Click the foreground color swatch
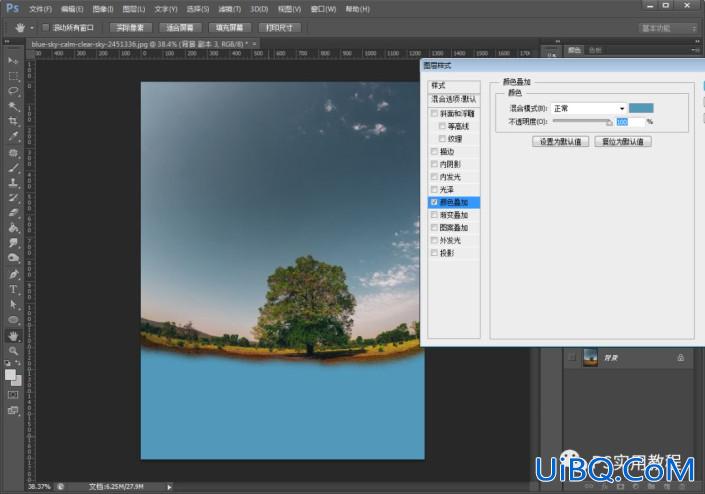Image resolution: width=705 pixels, height=494 pixels. pyautogui.click(x=10, y=375)
